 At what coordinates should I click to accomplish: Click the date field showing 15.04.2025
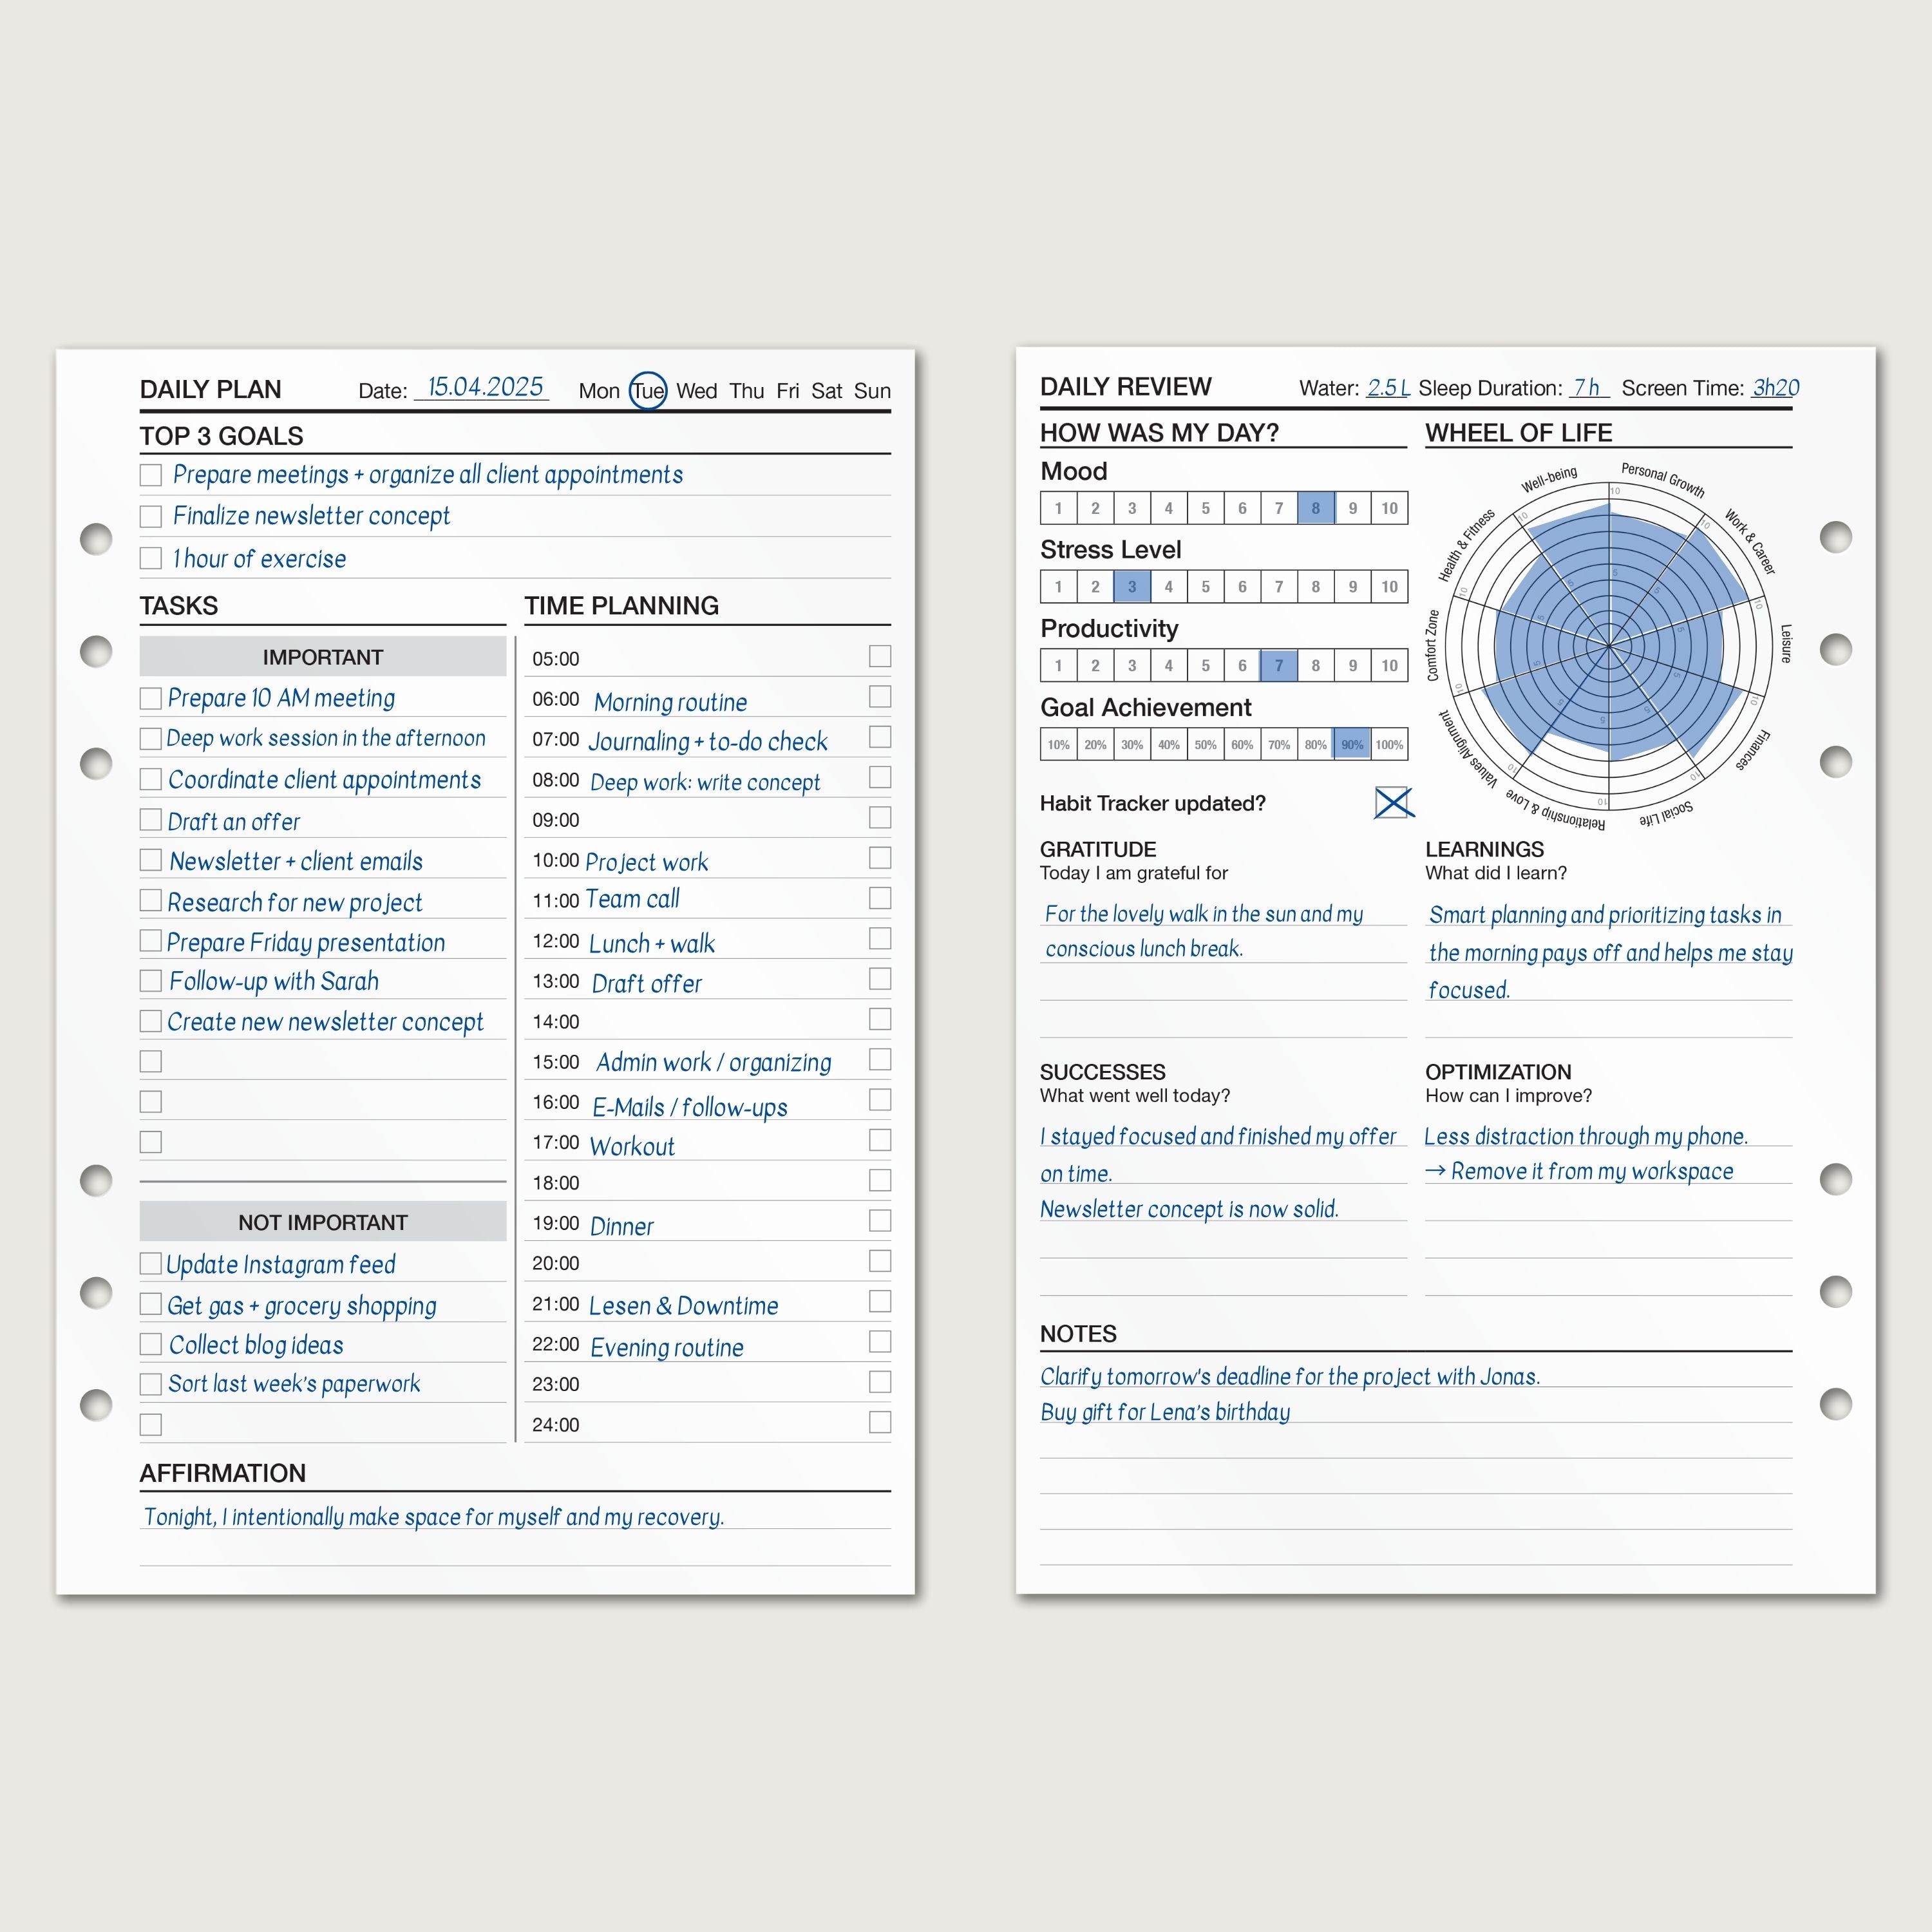[484, 388]
